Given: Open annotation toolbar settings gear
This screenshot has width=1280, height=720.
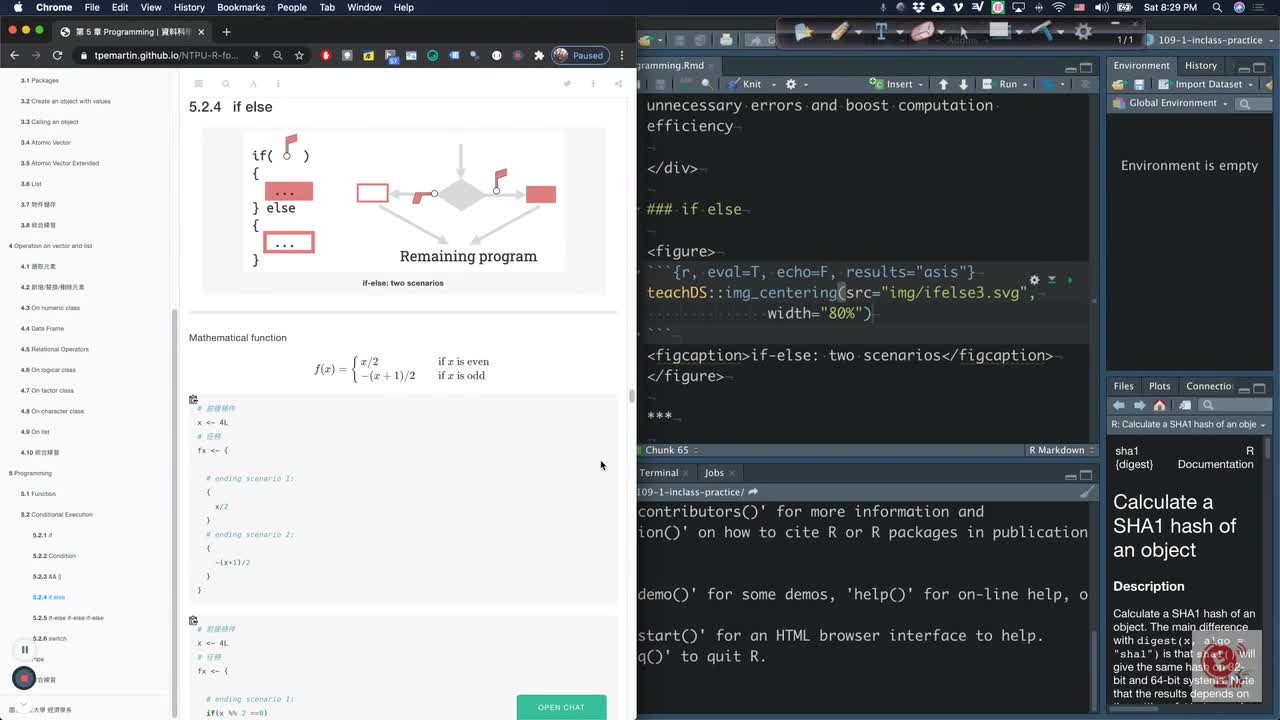Looking at the screenshot, I should pos(1083,31).
